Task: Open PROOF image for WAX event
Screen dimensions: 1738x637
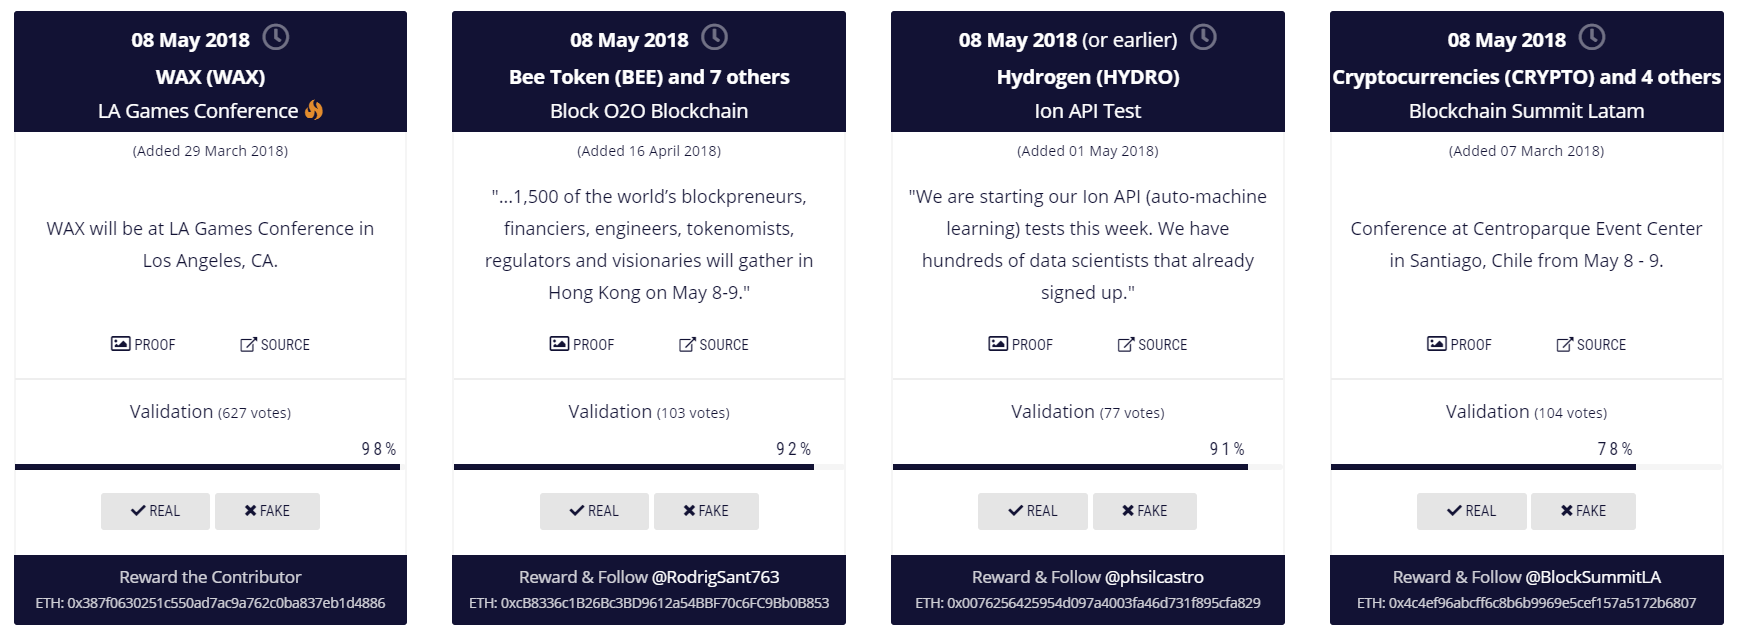Action: pyautogui.click(x=143, y=344)
